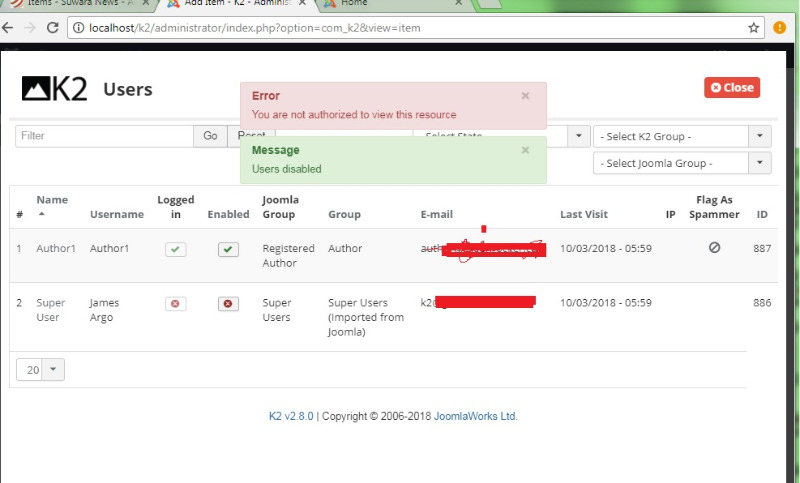Dismiss the Users disabled message with its X
800x483 pixels.
point(526,150)
